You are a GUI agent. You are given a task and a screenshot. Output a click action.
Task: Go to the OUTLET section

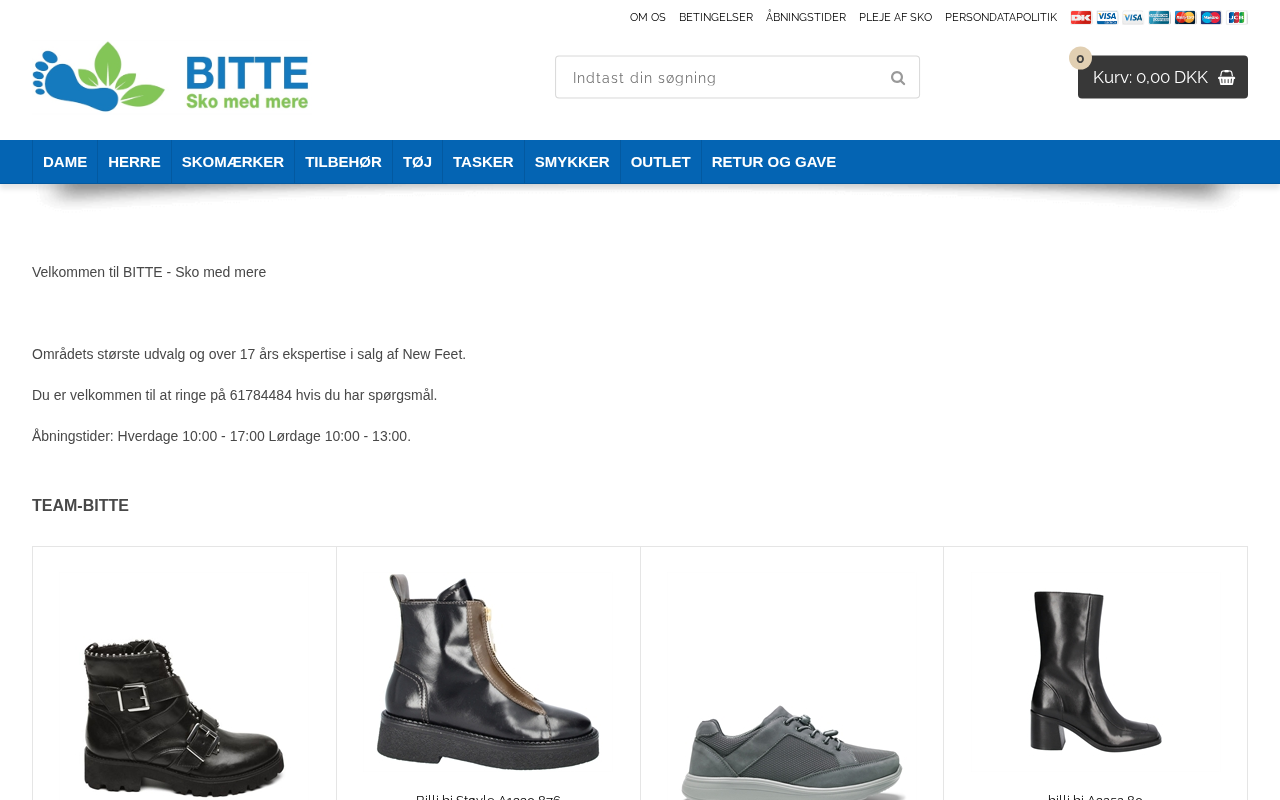click(660, 162)
